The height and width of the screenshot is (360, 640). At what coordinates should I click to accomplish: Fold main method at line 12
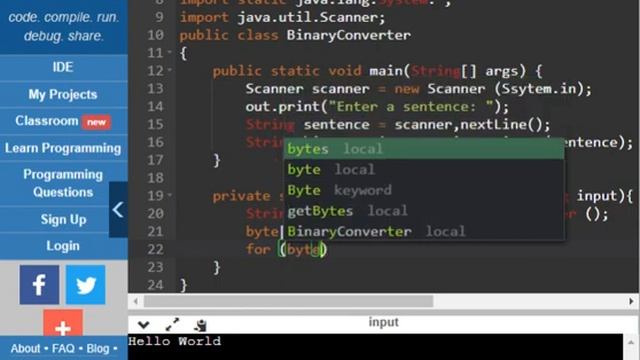tap(169, 70)
